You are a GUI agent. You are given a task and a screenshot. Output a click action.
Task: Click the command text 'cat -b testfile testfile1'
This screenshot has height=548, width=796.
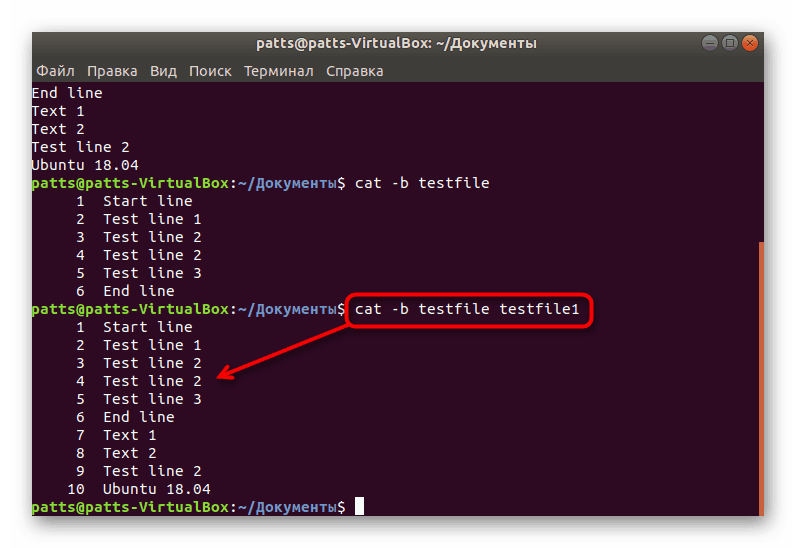tap(467, 309)
